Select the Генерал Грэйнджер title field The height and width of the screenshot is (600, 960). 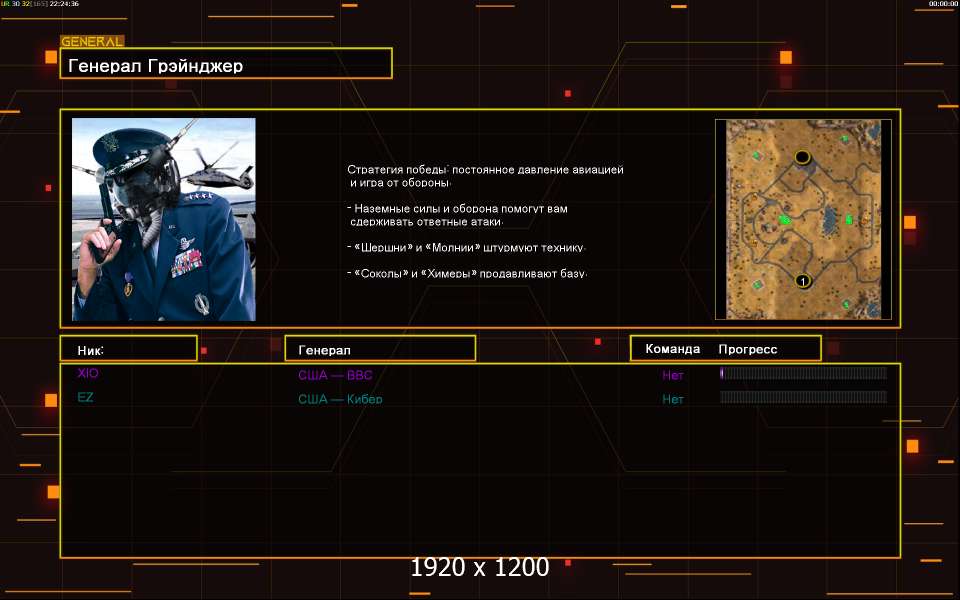click(x=226, y=65)
